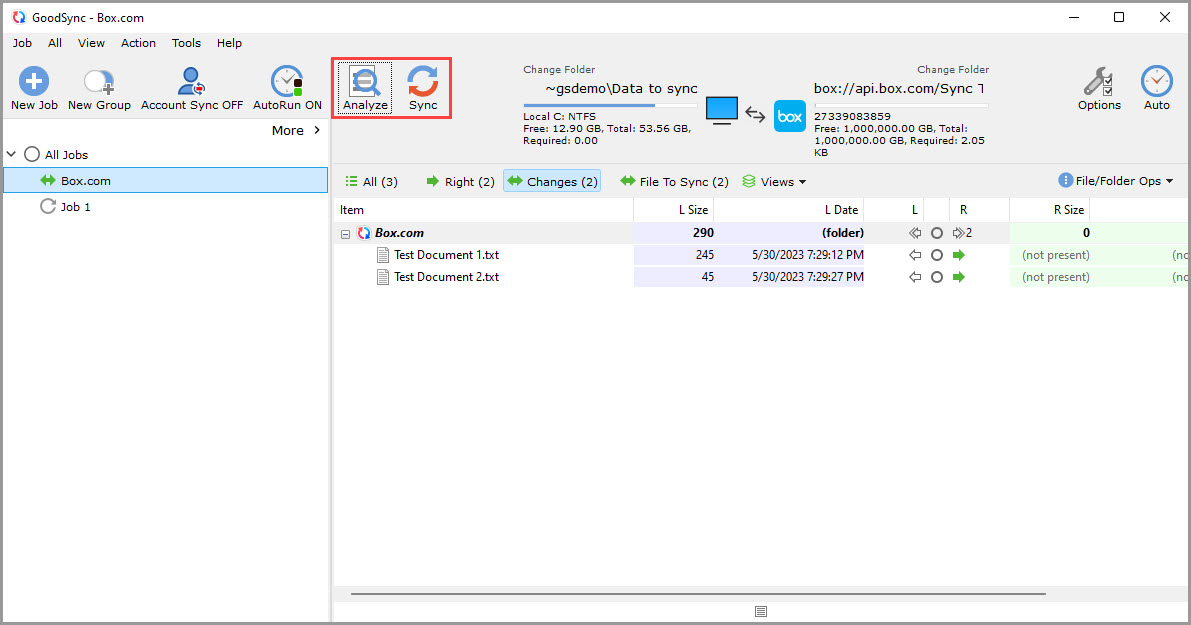Viewport: 1191px width, 625px height.
Task: Click the left folder free space bar
Action: [x=610, y=105]
